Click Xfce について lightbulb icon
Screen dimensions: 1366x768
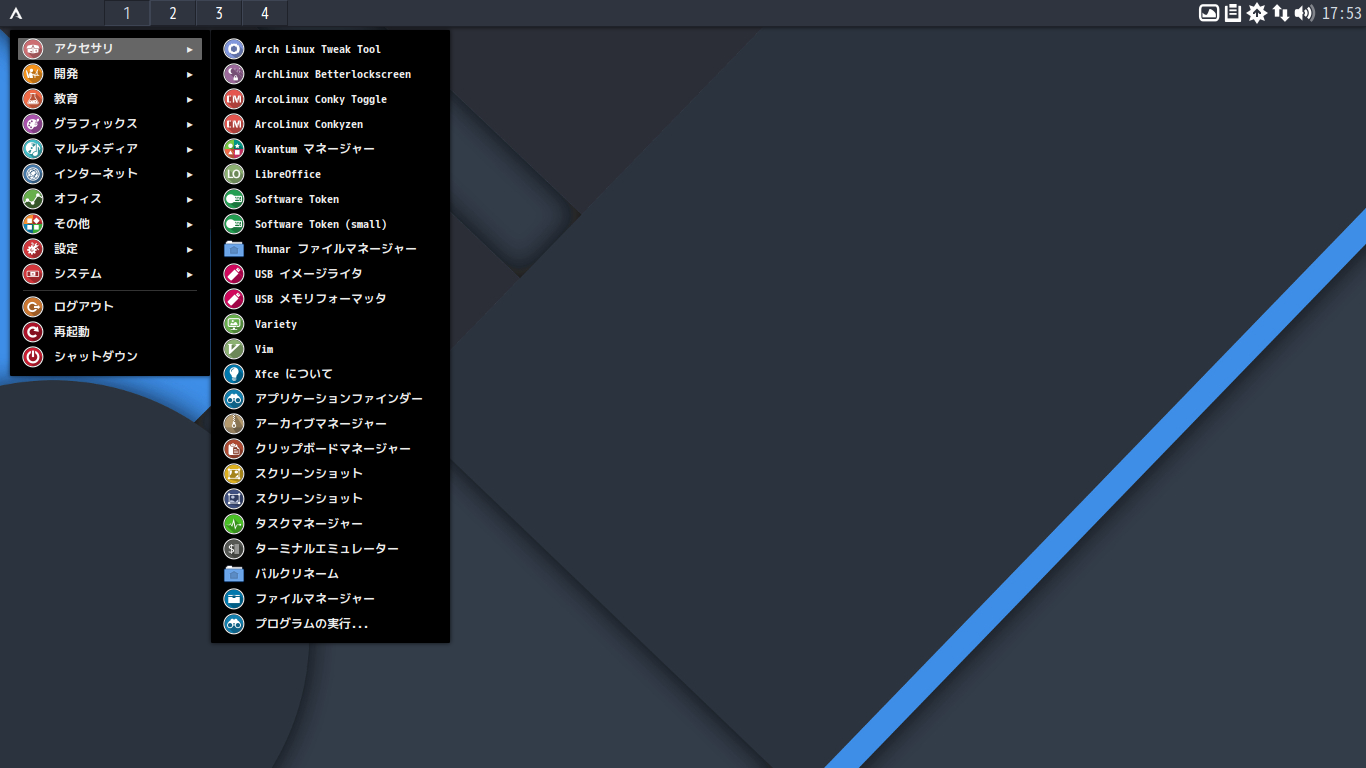233,374
